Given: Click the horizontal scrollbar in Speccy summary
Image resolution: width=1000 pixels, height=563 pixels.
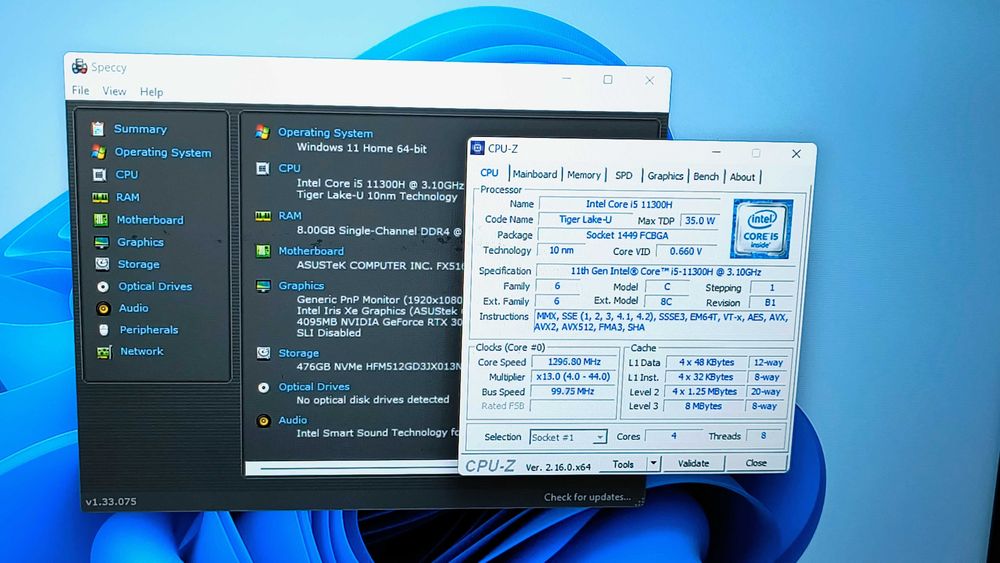Looking at the screenshot, I should pos(354,469).
